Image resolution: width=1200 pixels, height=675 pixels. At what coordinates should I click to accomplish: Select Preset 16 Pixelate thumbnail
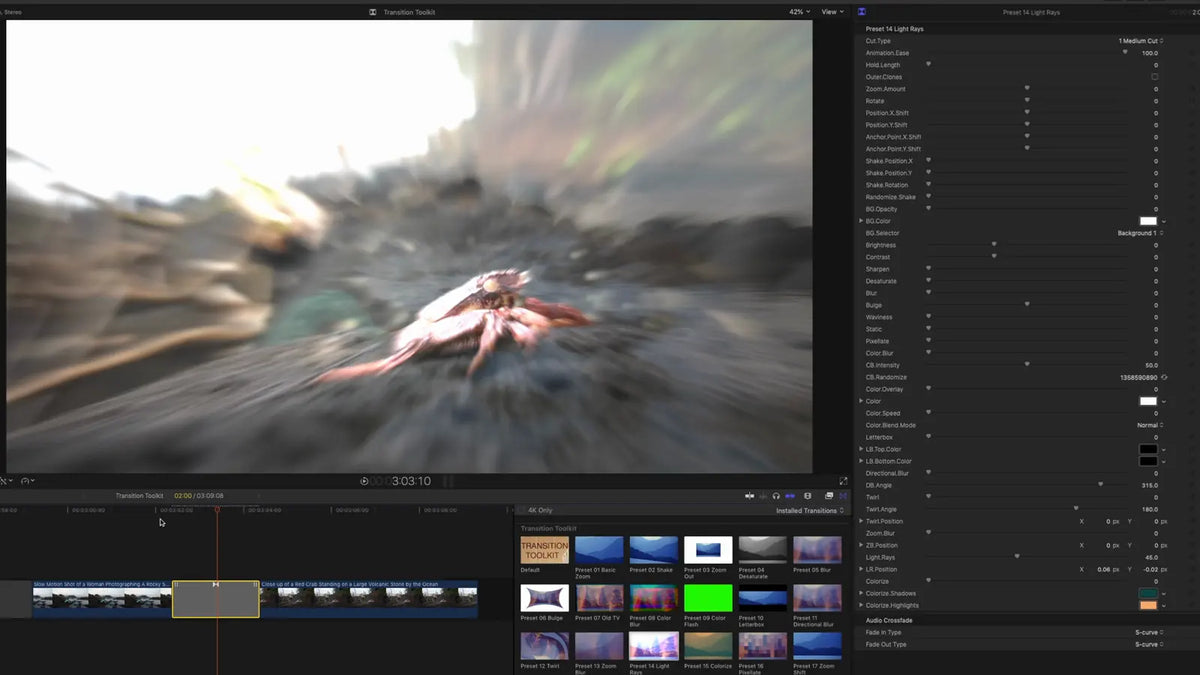[x=763, y=646]
